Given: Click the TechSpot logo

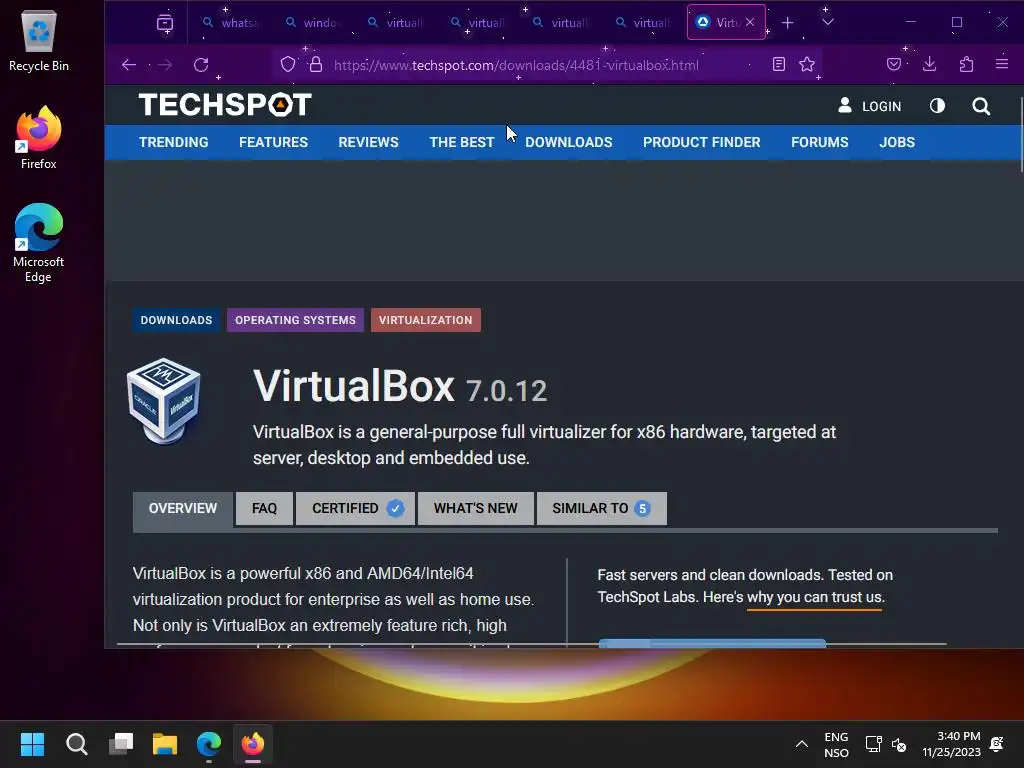Looking at the screenshot, I should 225,104.
